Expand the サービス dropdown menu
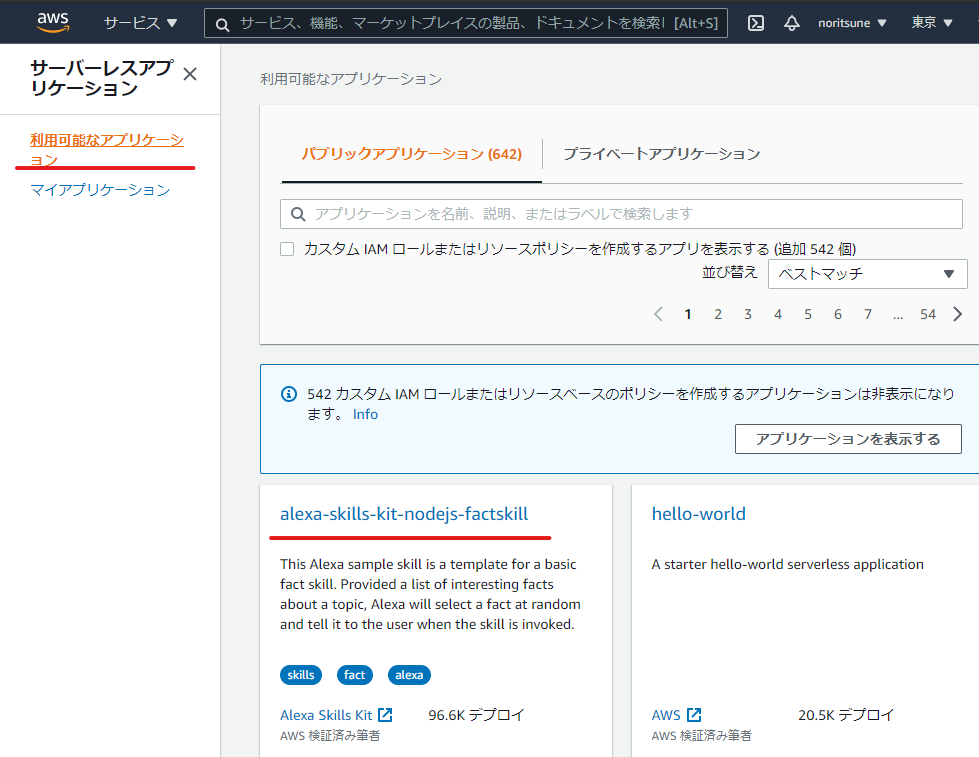This screenshot has height=757, width=979. (x=140, y=23)
